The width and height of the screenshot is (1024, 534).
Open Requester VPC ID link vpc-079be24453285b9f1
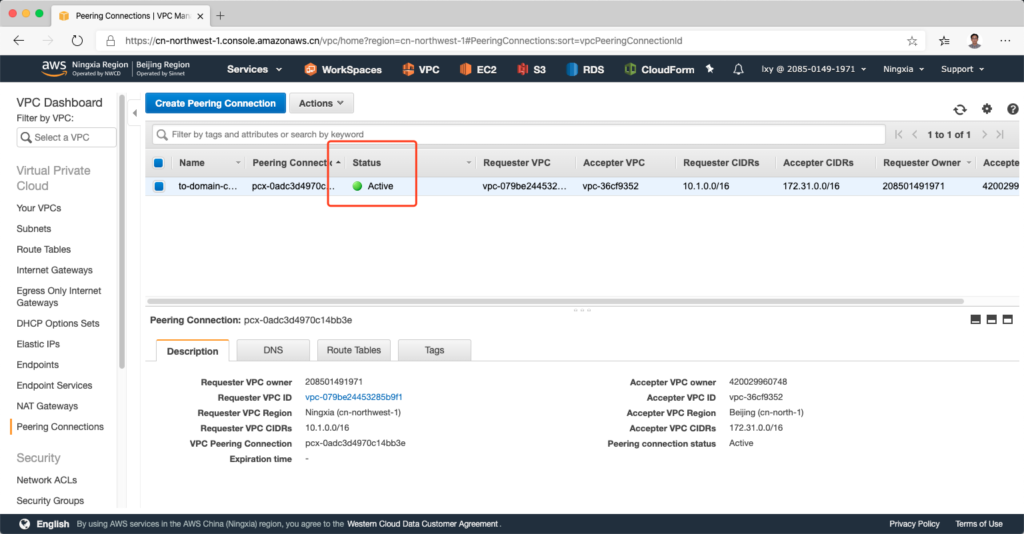point(353,397)
